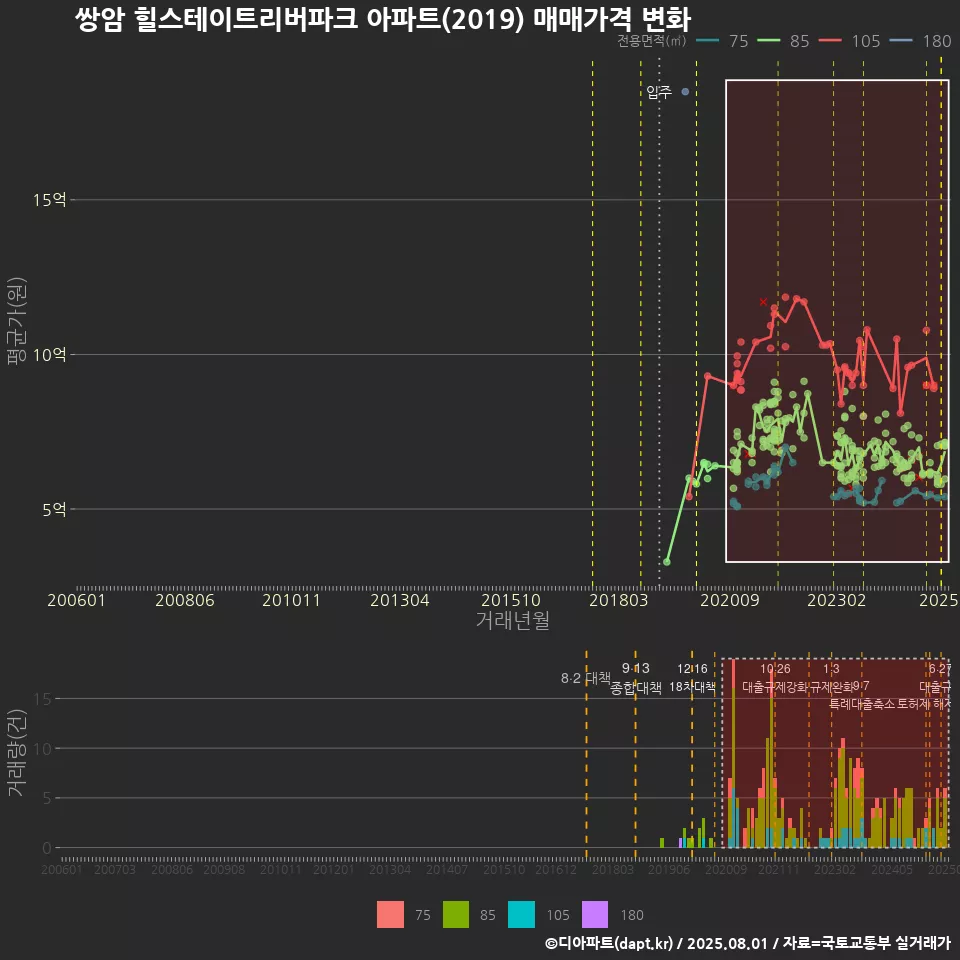The image size is (960, 960).
Task: Click the 8·2 대책 annotation
Action: point(586,678)
